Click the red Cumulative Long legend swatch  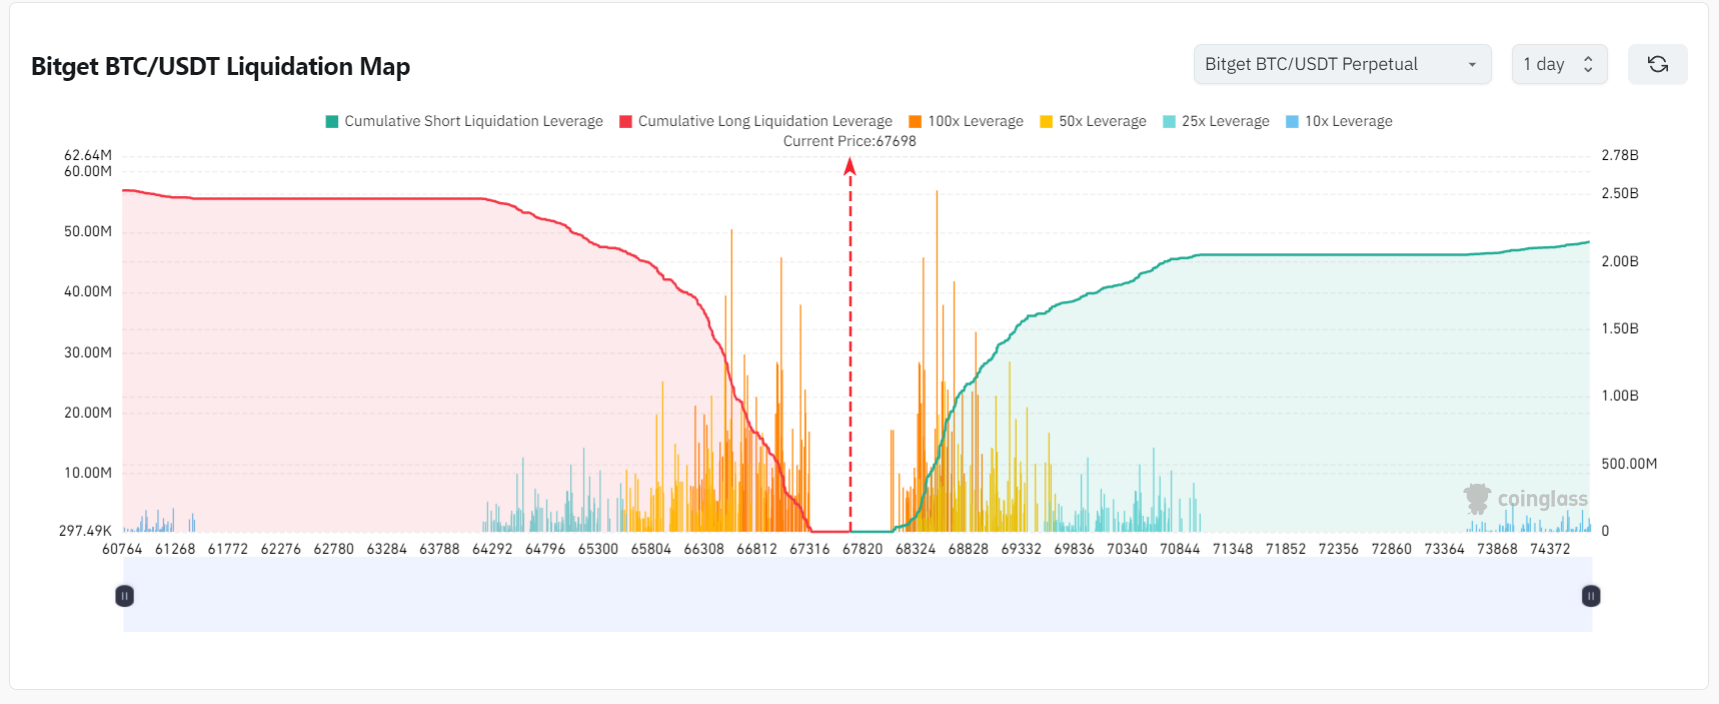626,121
